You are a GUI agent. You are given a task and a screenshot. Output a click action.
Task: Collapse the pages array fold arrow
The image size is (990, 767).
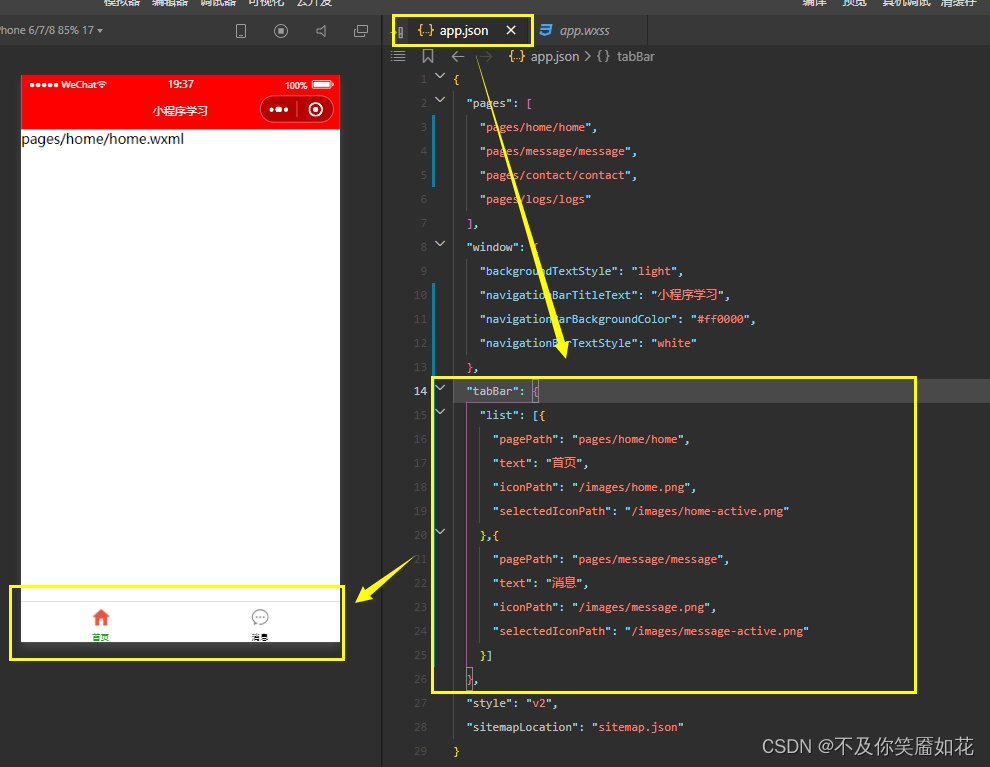point(440,100)
